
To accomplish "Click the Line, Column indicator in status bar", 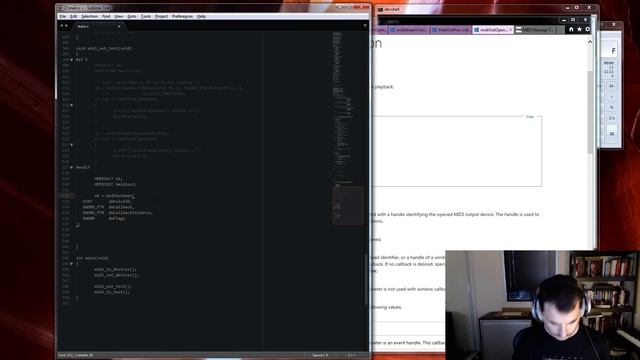I will 76,355.
